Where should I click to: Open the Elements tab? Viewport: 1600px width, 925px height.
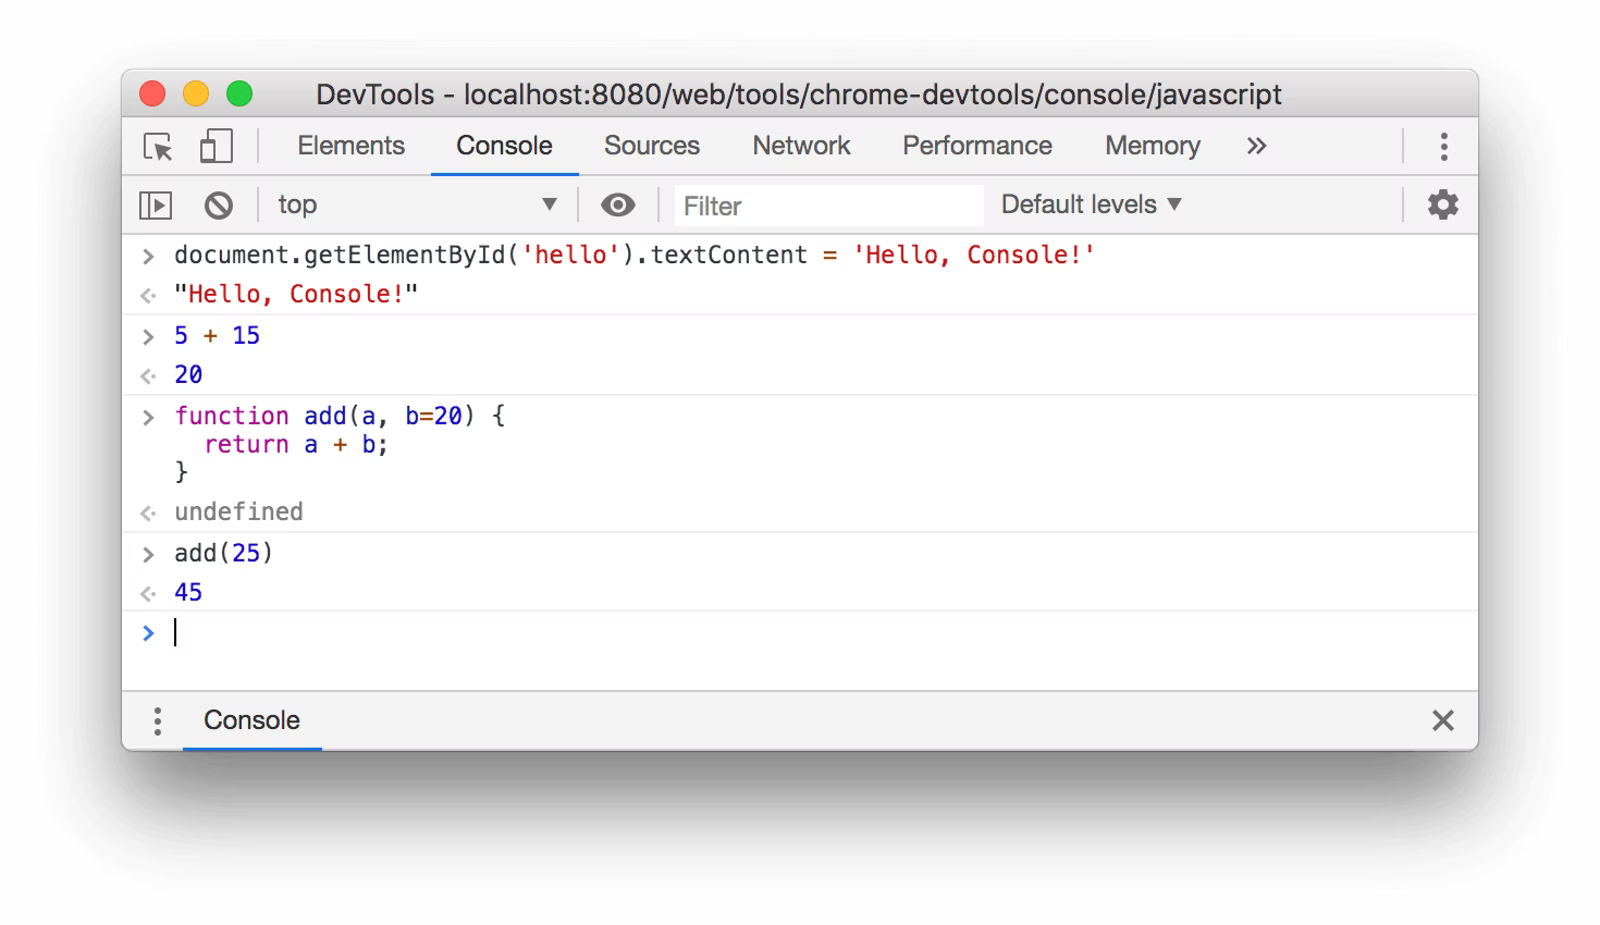(351, 146)
